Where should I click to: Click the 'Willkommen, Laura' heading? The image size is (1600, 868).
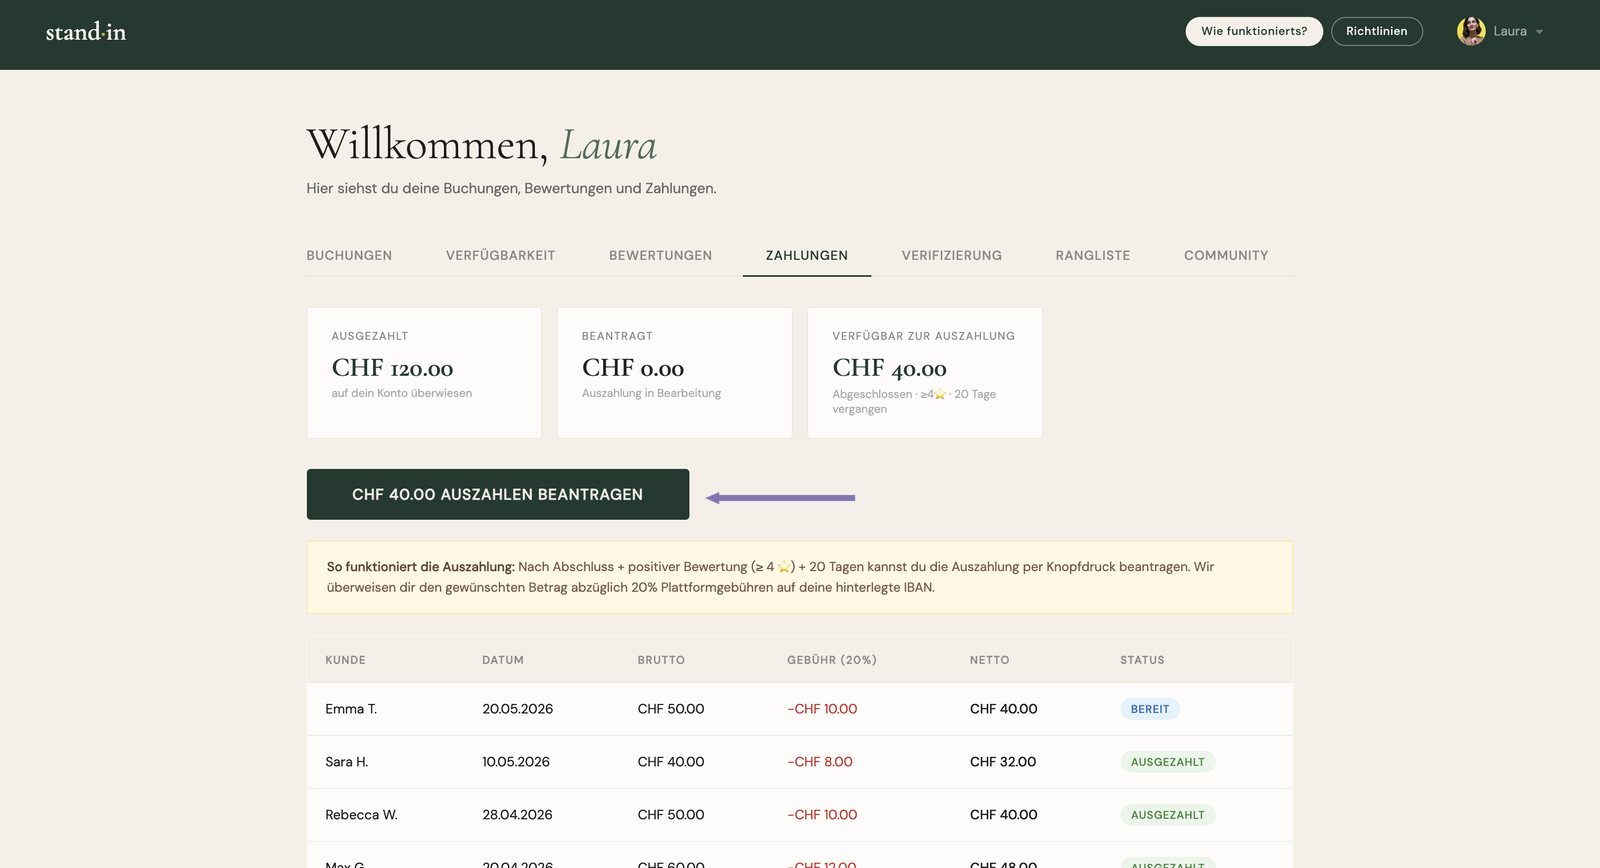point(482,145)
